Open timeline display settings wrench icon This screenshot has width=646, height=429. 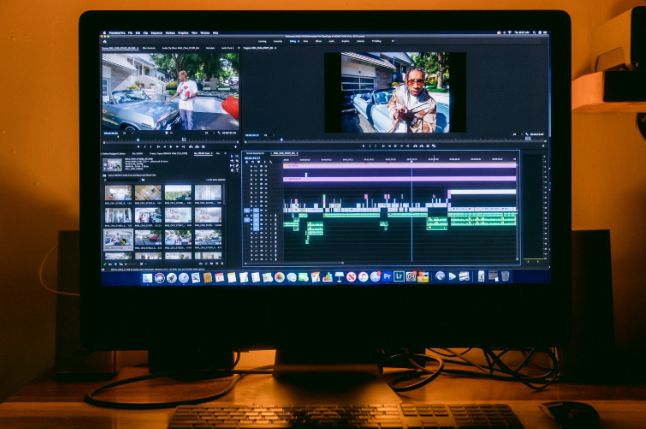click(x=271, y=162)
